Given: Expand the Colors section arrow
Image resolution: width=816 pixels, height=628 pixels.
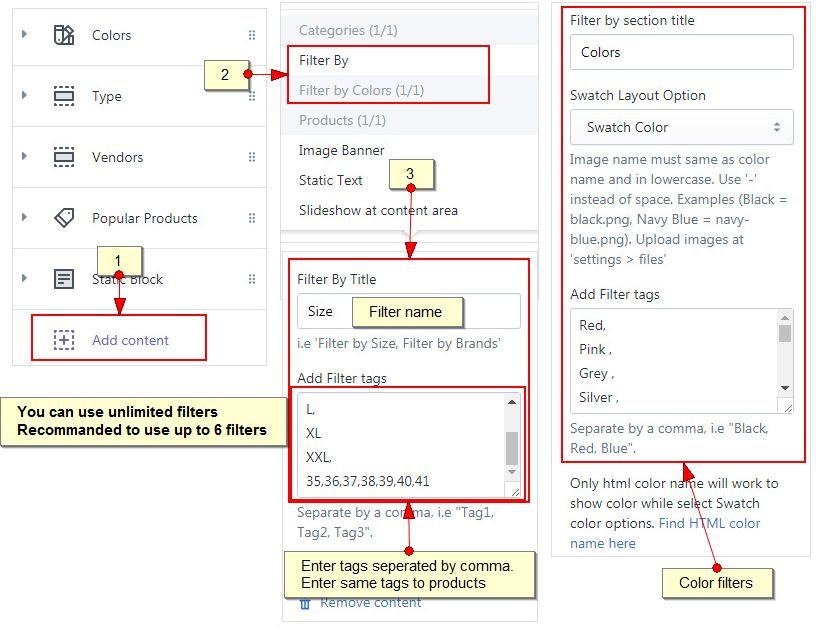Looking at the screenshot, I should pyautogui.click(x=23, y=35).
